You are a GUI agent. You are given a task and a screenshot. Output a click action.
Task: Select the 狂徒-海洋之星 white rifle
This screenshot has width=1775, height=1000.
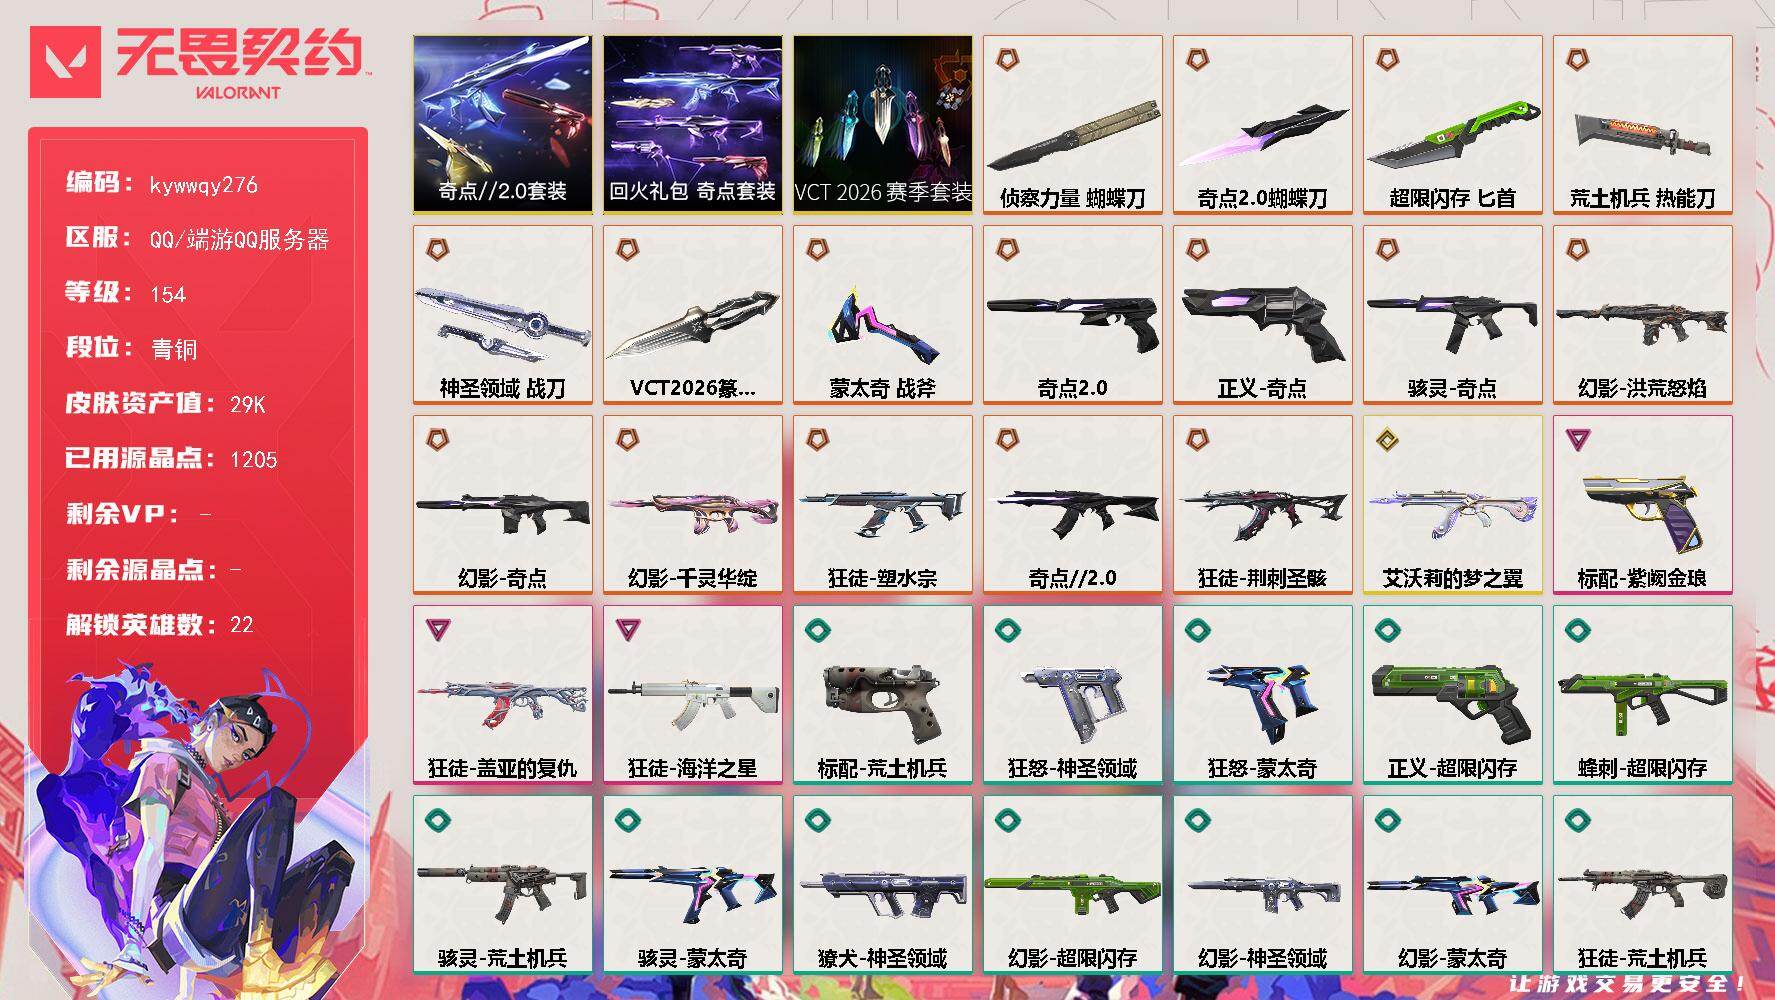[x=692, y=695]
